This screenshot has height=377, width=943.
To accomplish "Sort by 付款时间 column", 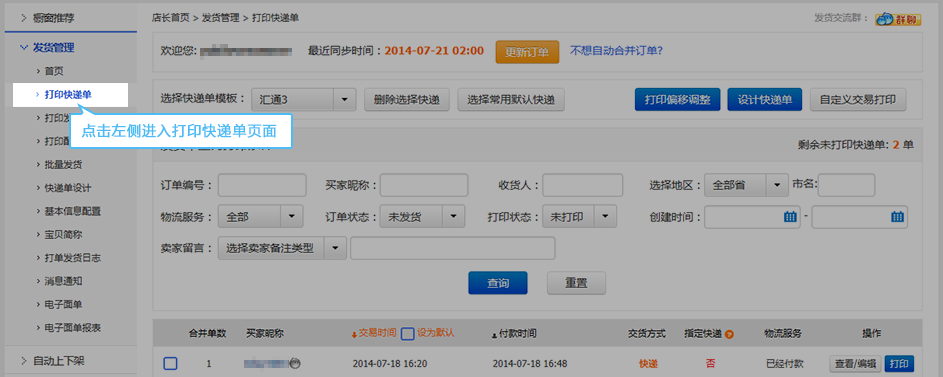I will click(x=514, y=333).
